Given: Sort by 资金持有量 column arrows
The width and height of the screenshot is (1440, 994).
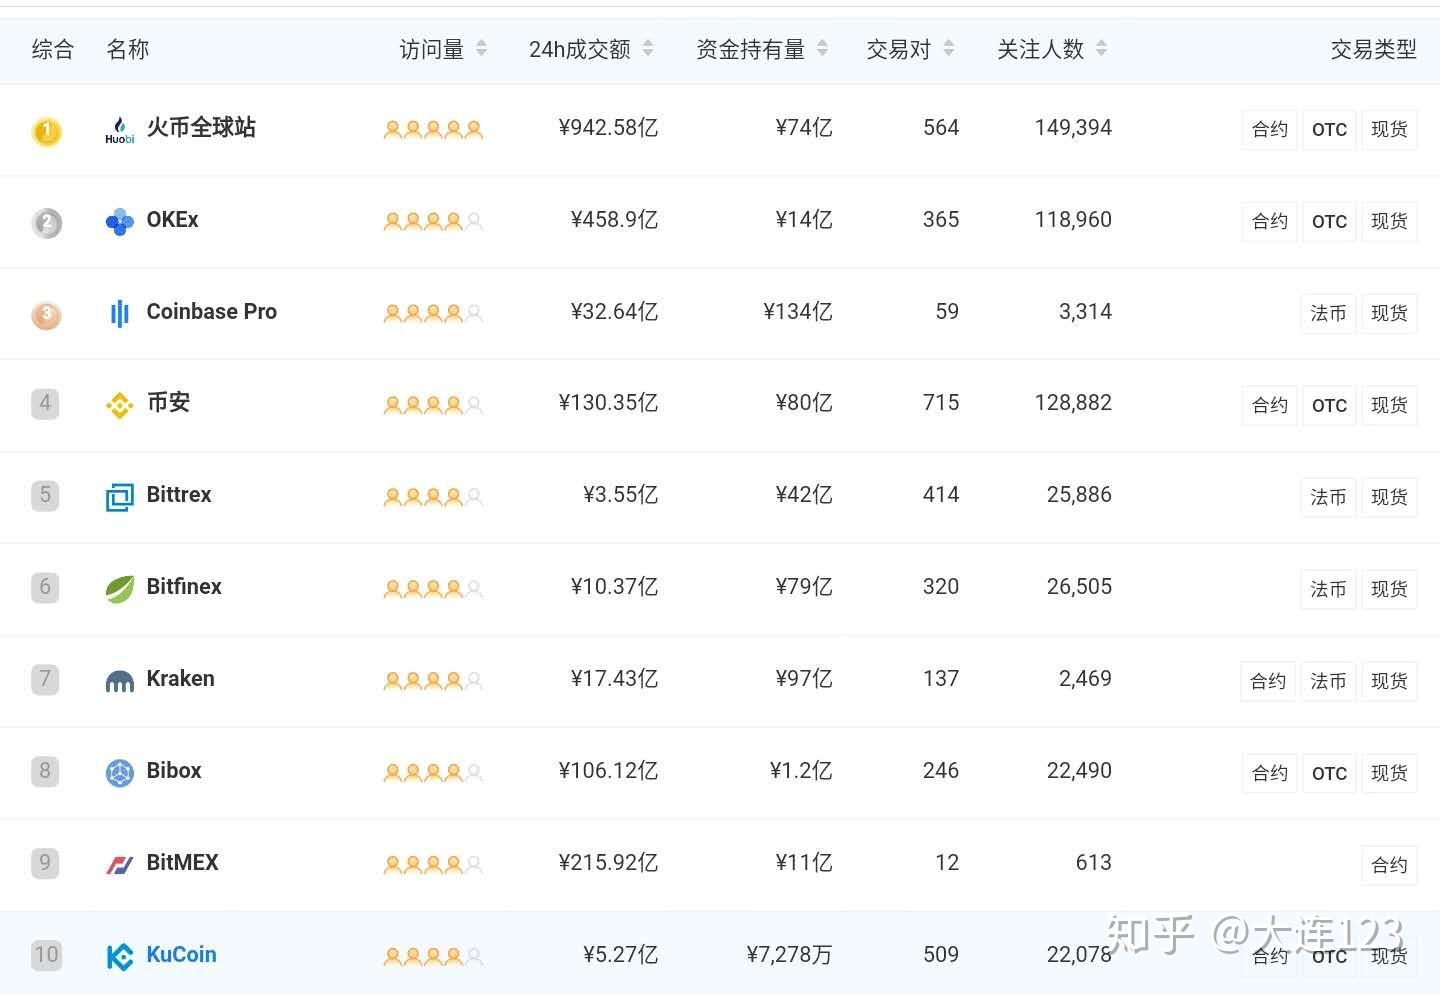Looking at the screenshot, I should coord(822,48).
